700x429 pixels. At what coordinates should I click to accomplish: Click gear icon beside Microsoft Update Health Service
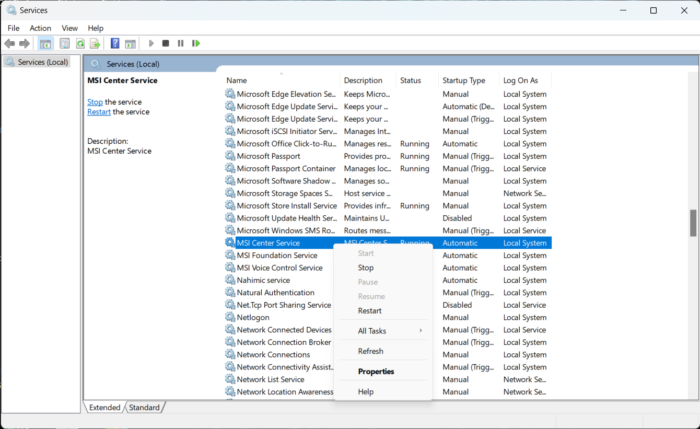coord(230,218)
